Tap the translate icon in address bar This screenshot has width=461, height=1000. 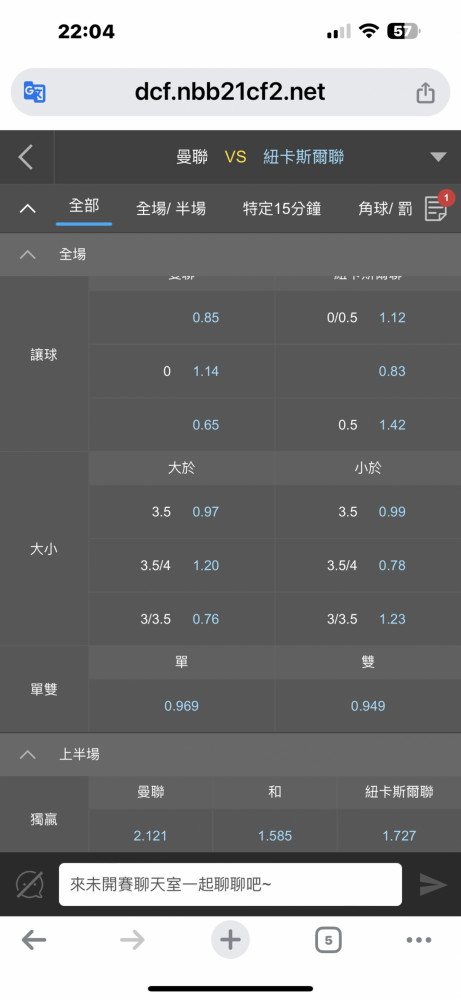tap(34, 92)
